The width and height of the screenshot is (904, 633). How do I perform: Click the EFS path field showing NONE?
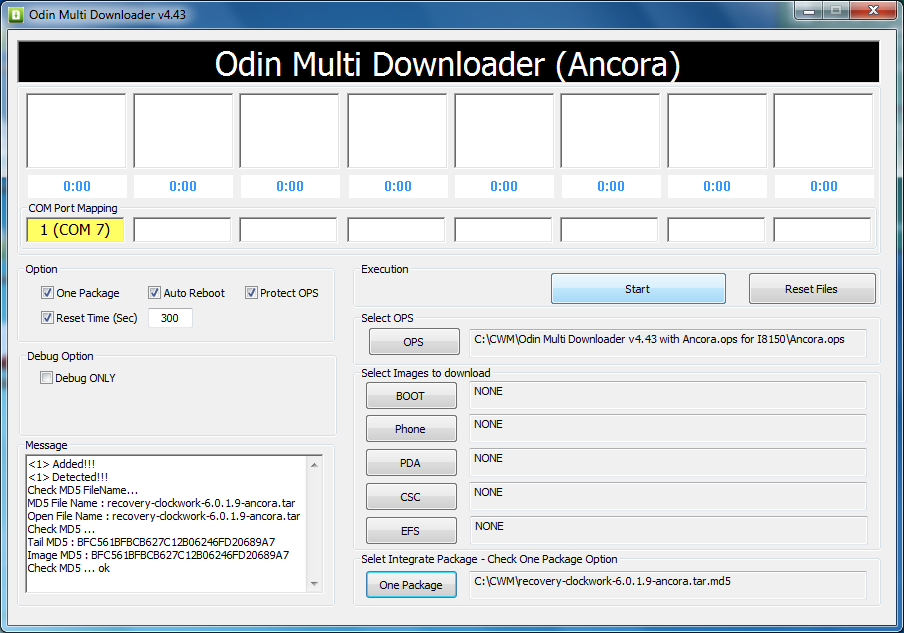tap(668, 530)
